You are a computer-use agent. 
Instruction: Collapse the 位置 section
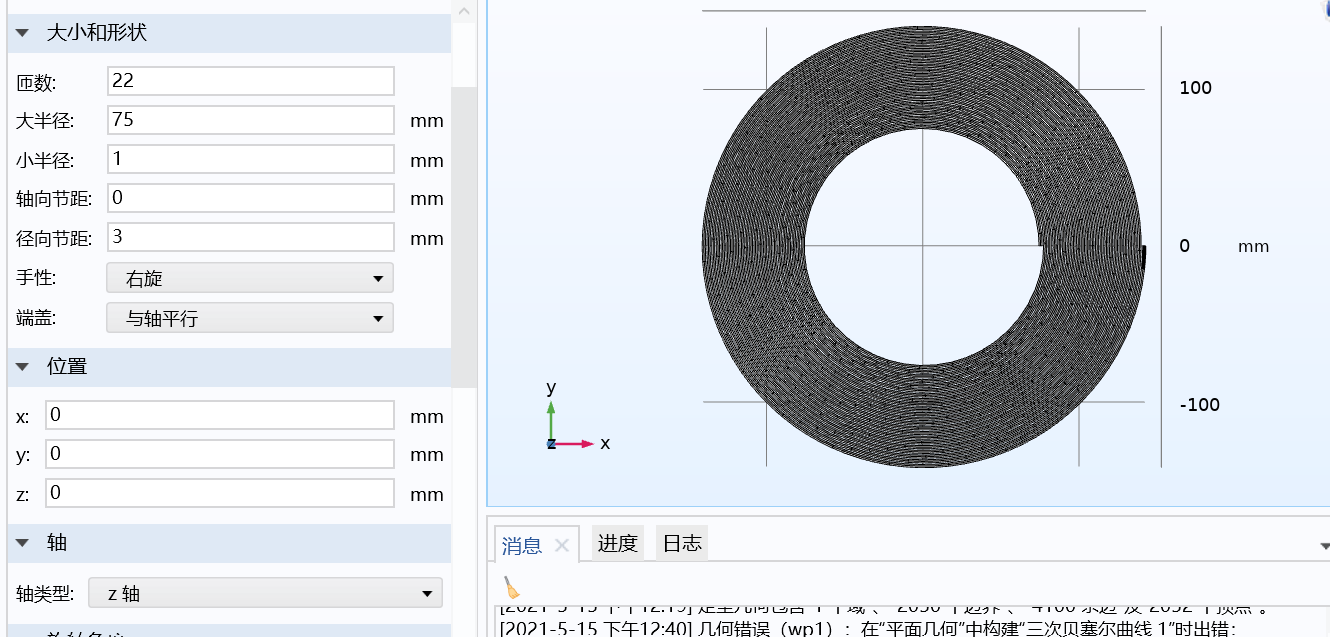click(21, 366)
